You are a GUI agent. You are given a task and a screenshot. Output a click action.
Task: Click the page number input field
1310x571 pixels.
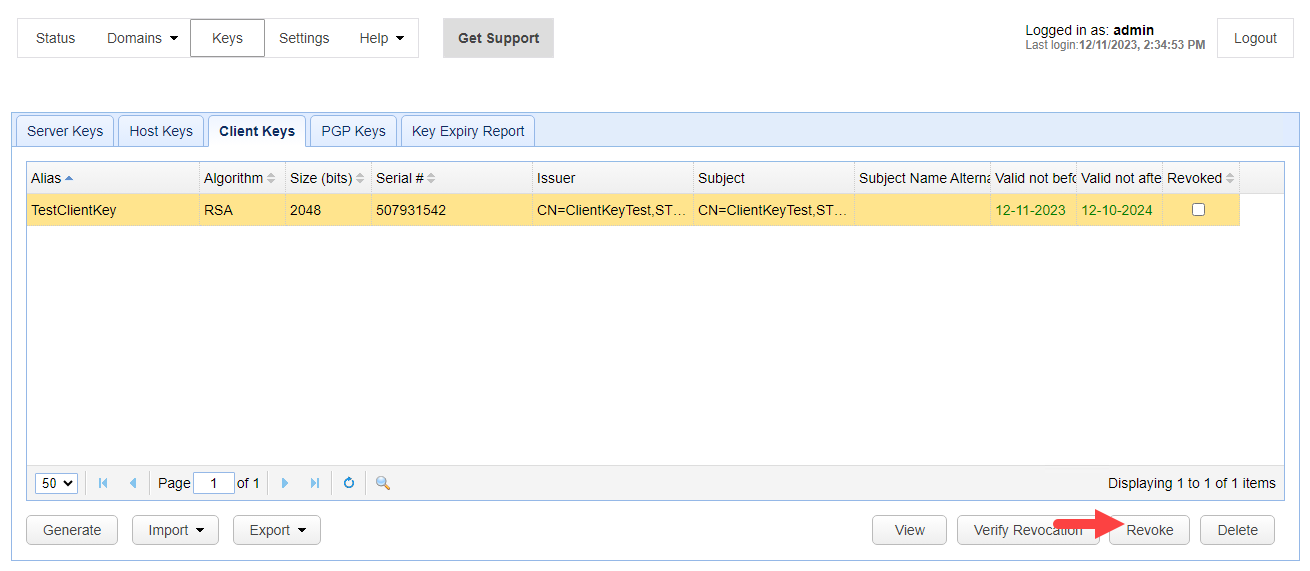point(214,483)
